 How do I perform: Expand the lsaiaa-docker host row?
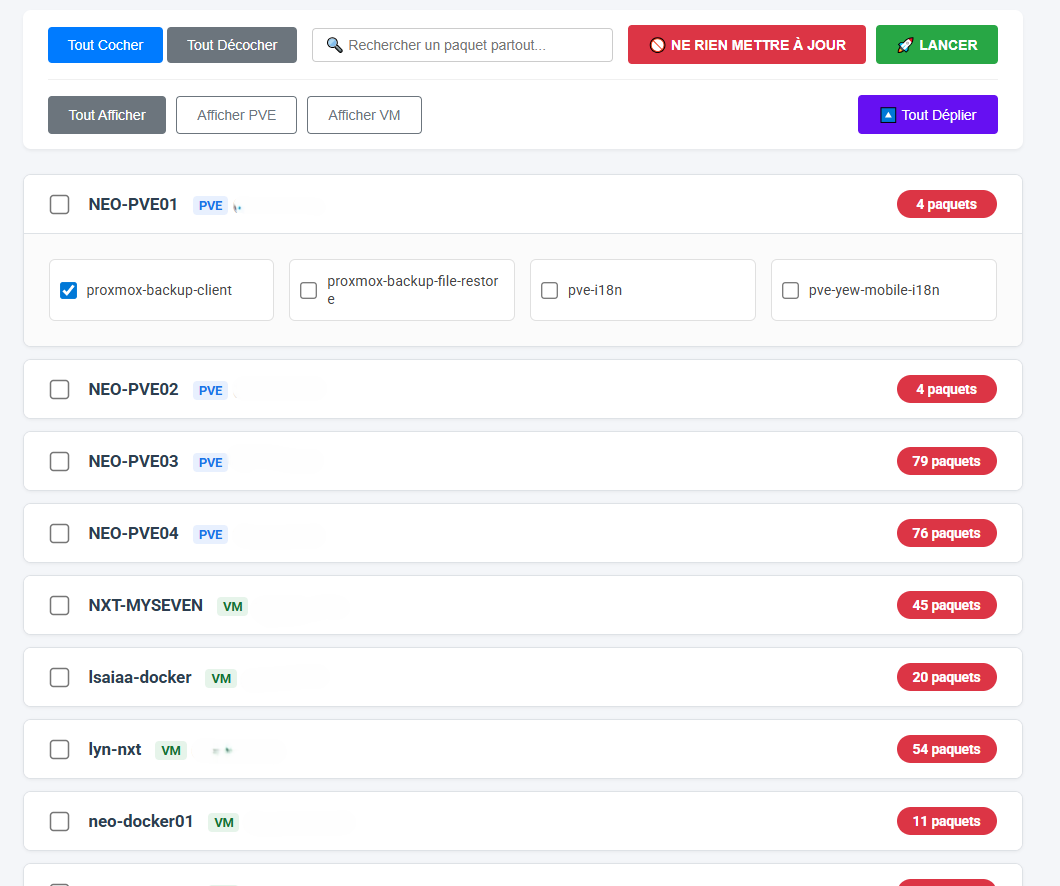point(500,677)
